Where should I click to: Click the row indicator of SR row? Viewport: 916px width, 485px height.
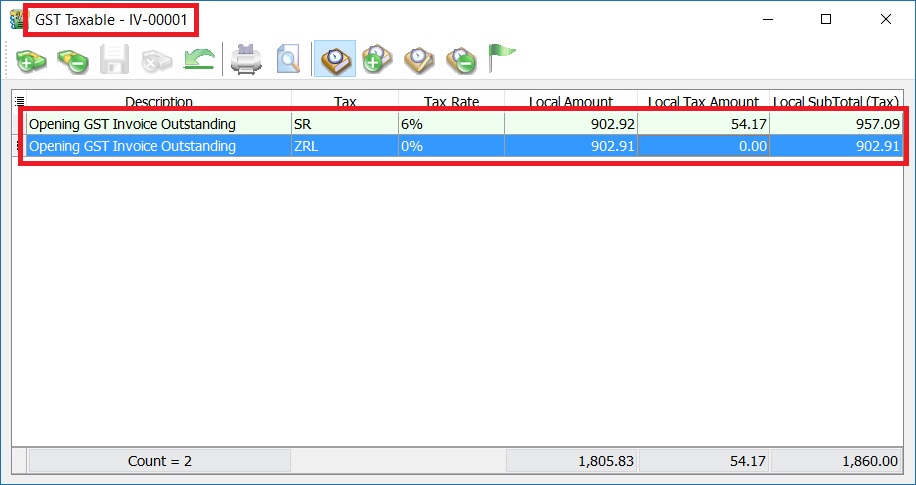click(19, 124)
